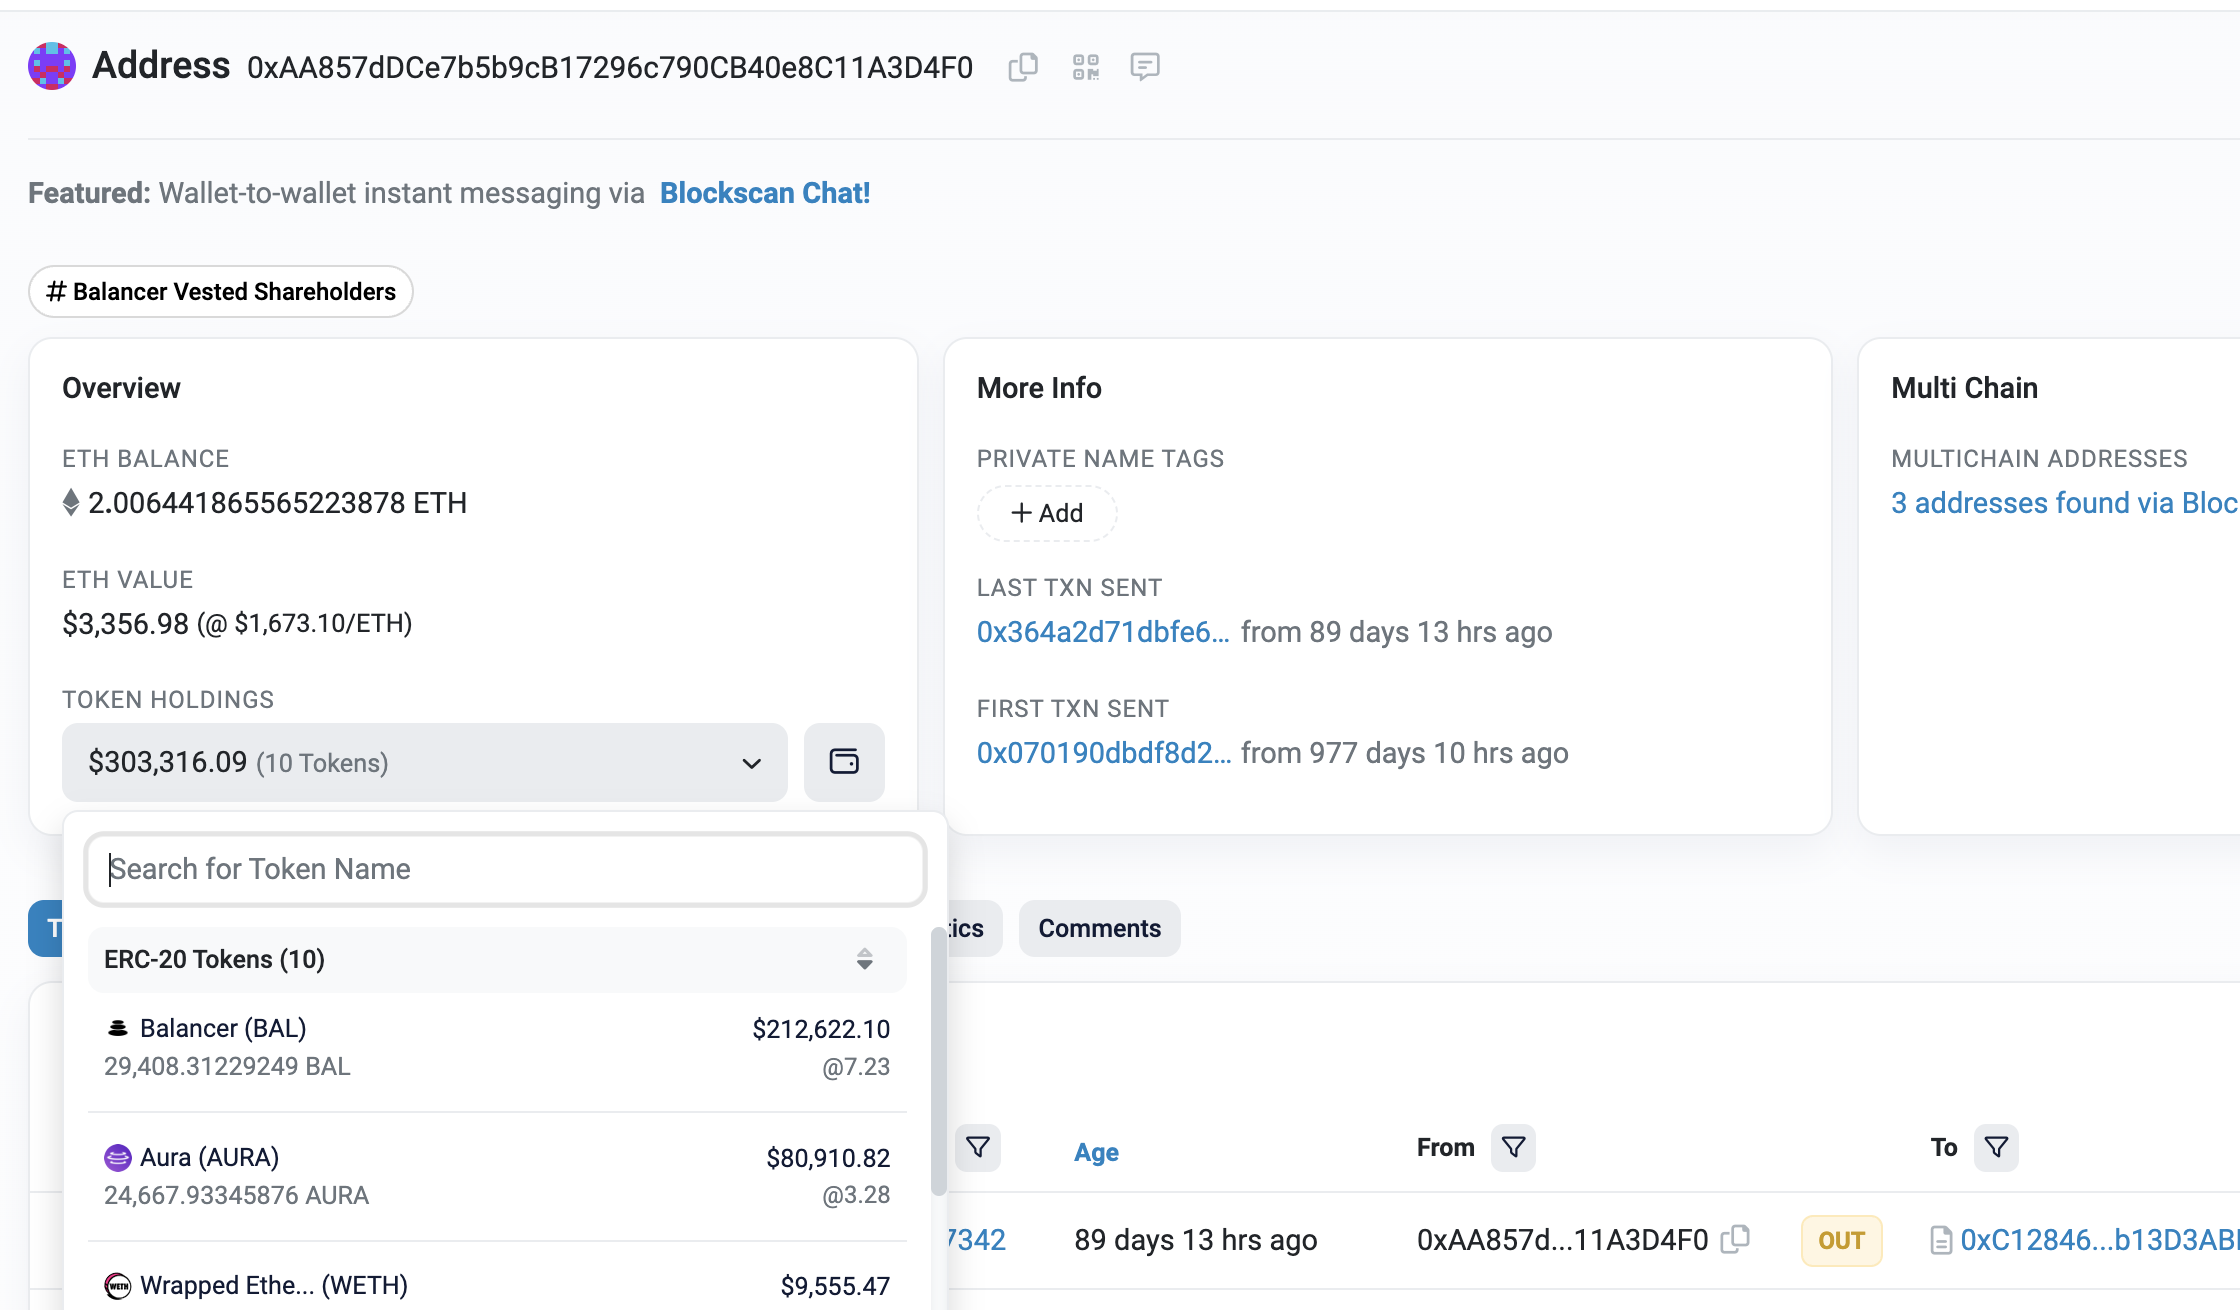Screen dimensions: 2240x1310
Task: Click the Age column header
Action: coord(1096,1152)
